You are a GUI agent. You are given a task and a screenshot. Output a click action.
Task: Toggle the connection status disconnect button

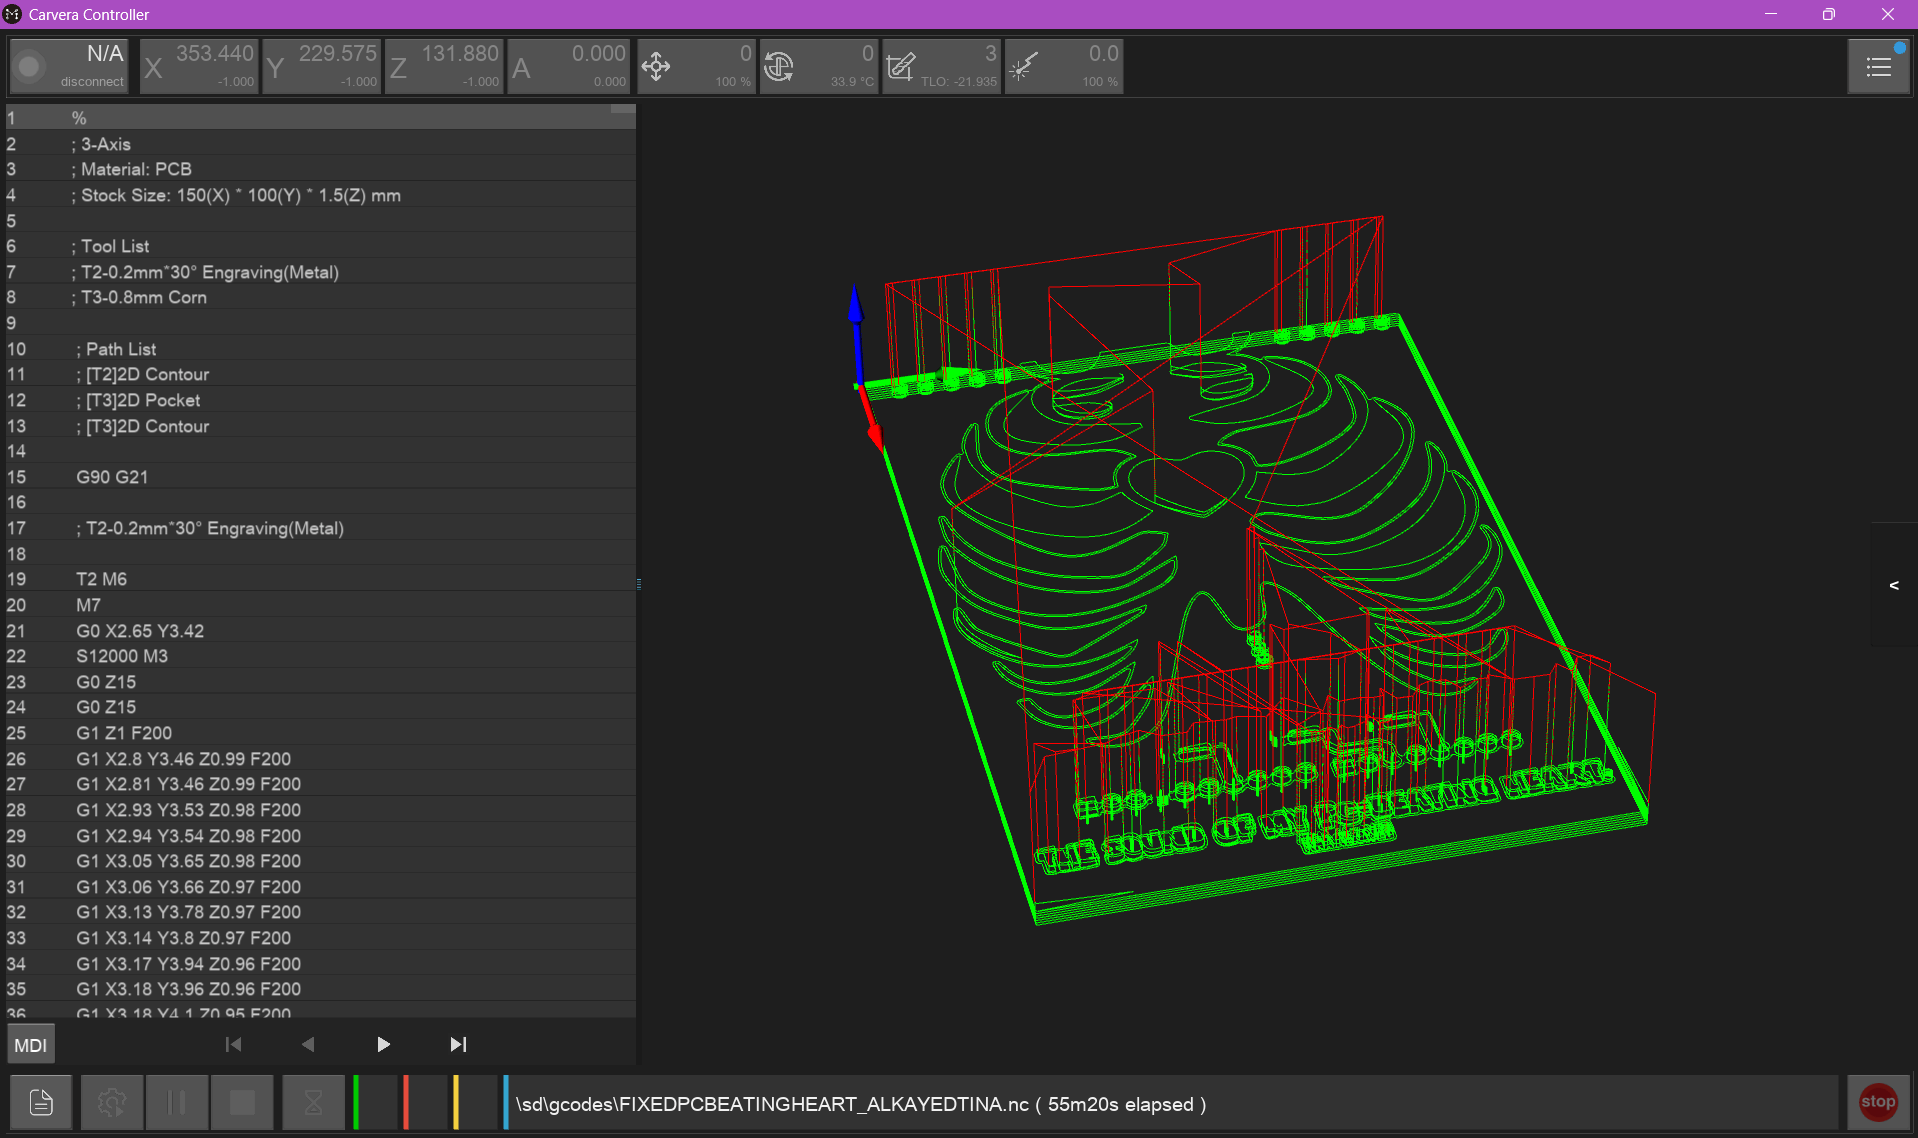[69, 67]
